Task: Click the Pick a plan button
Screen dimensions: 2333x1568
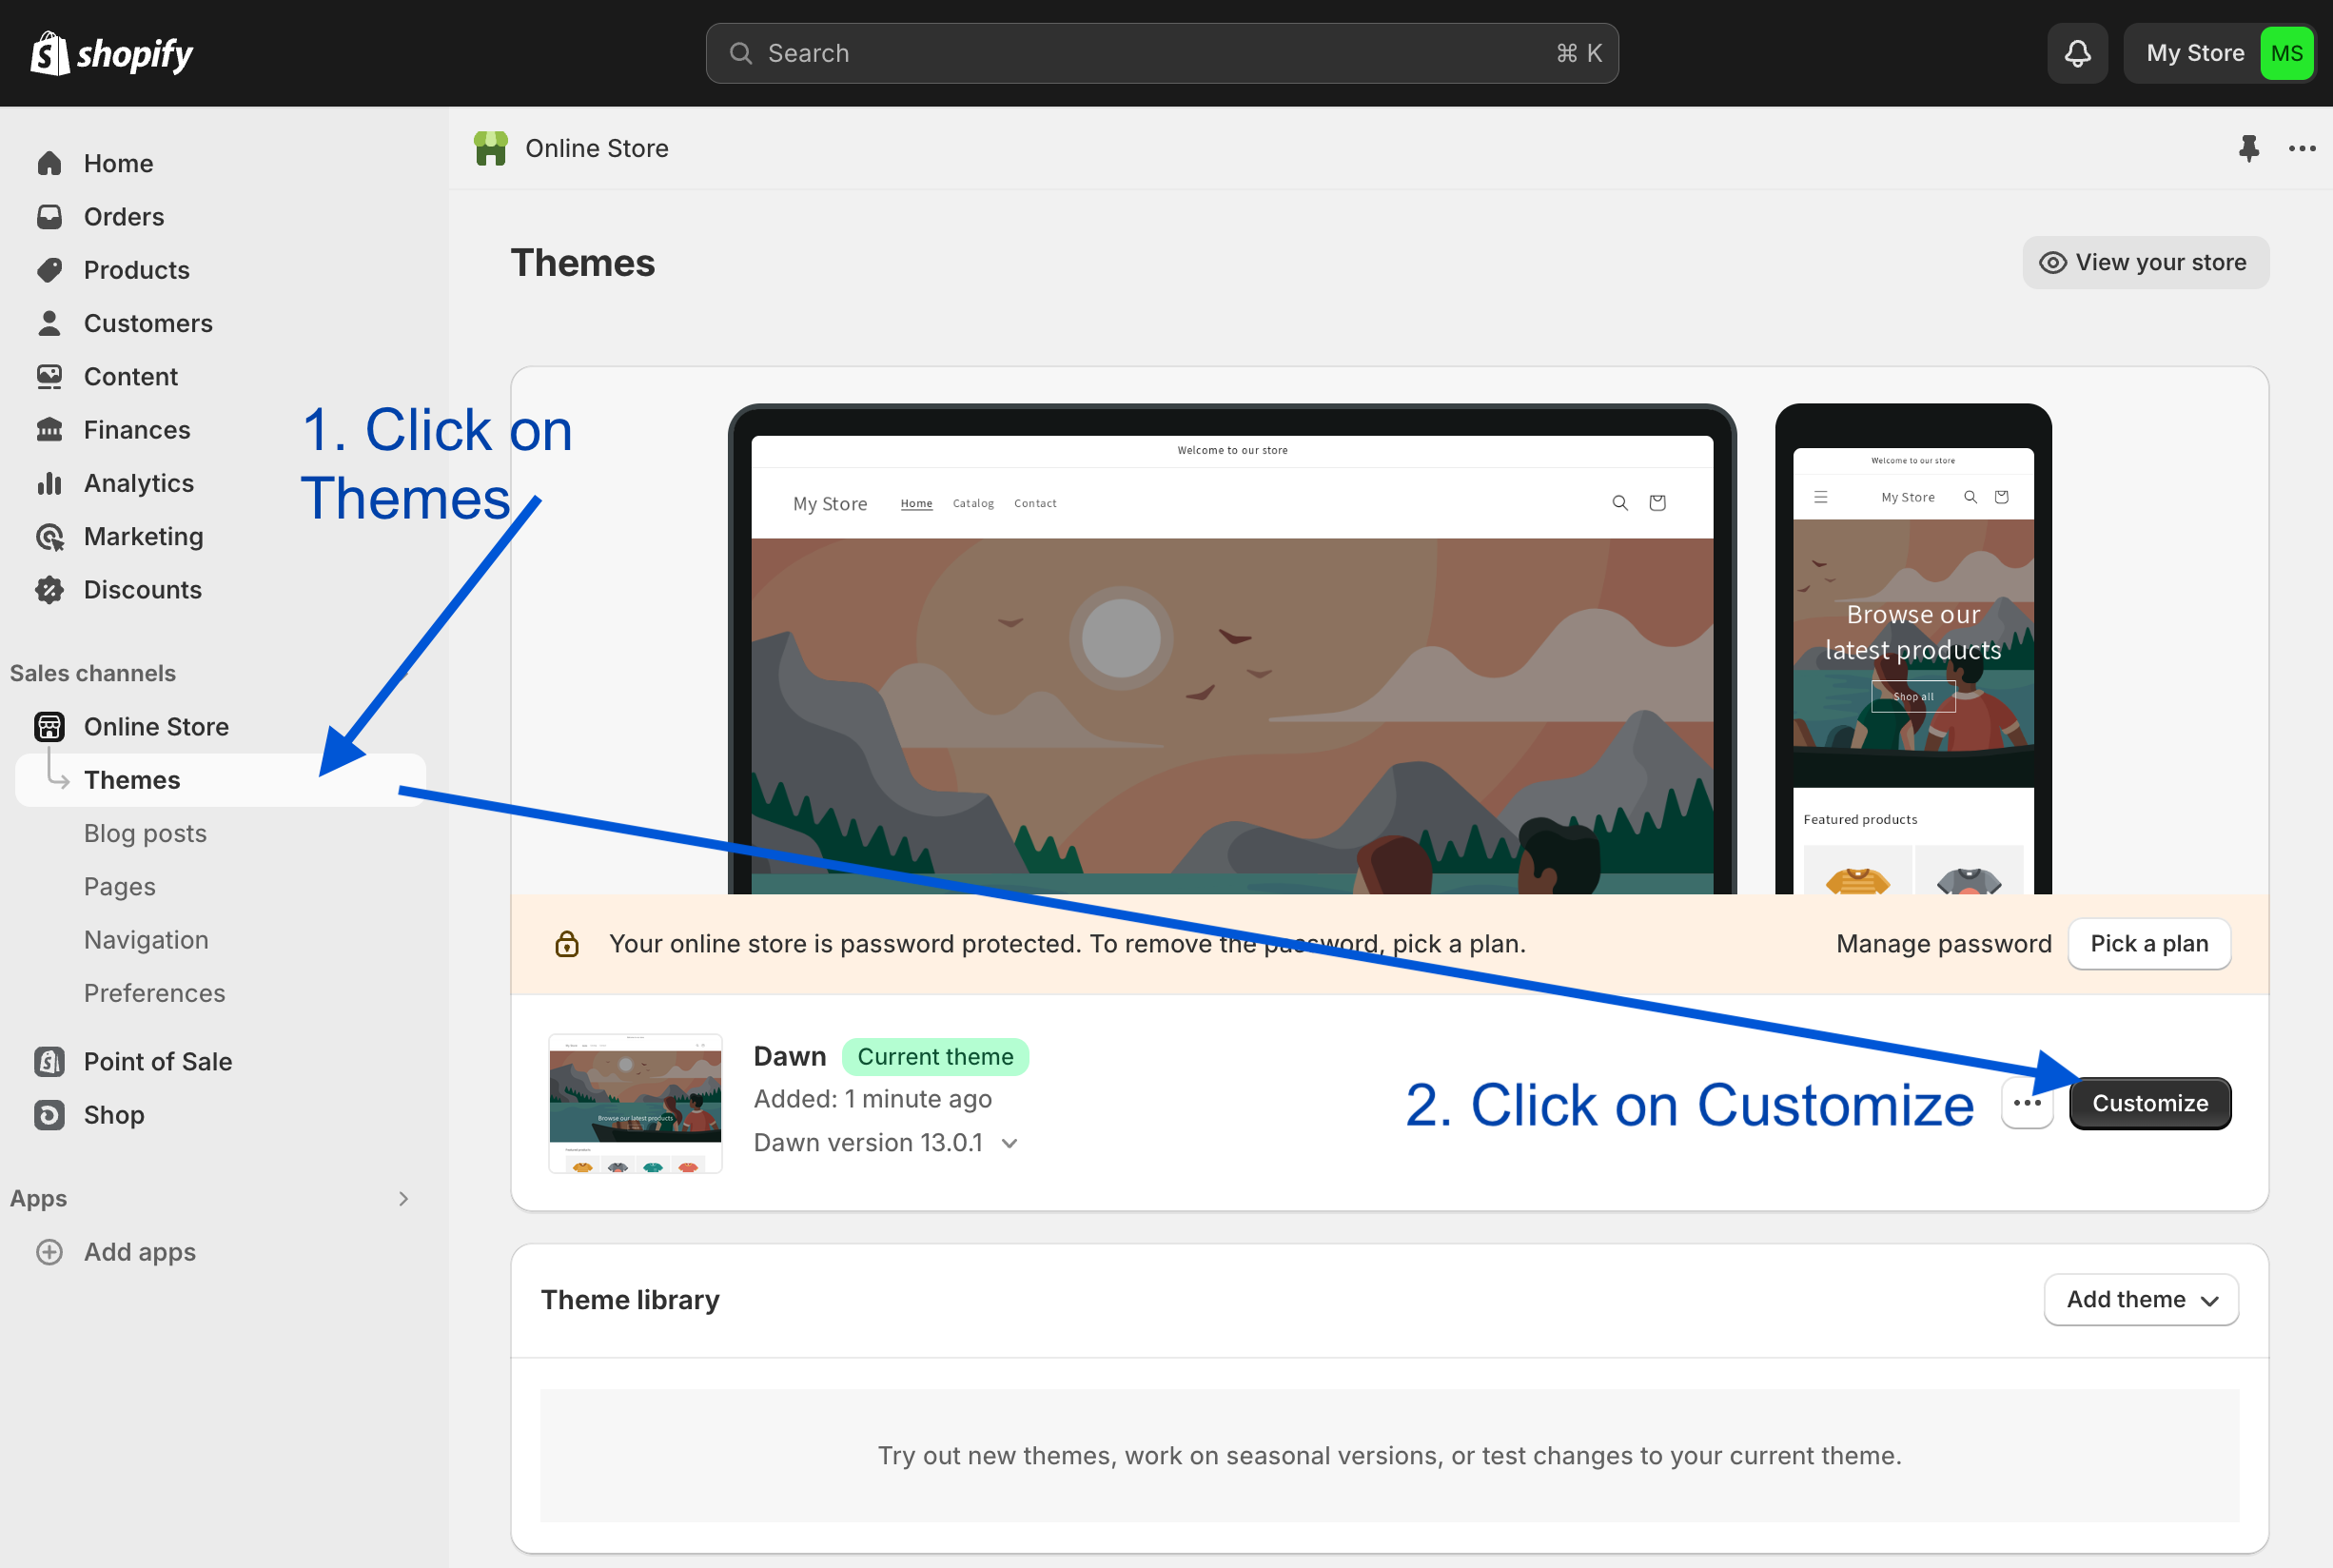Action: (x=2148, y=943)
